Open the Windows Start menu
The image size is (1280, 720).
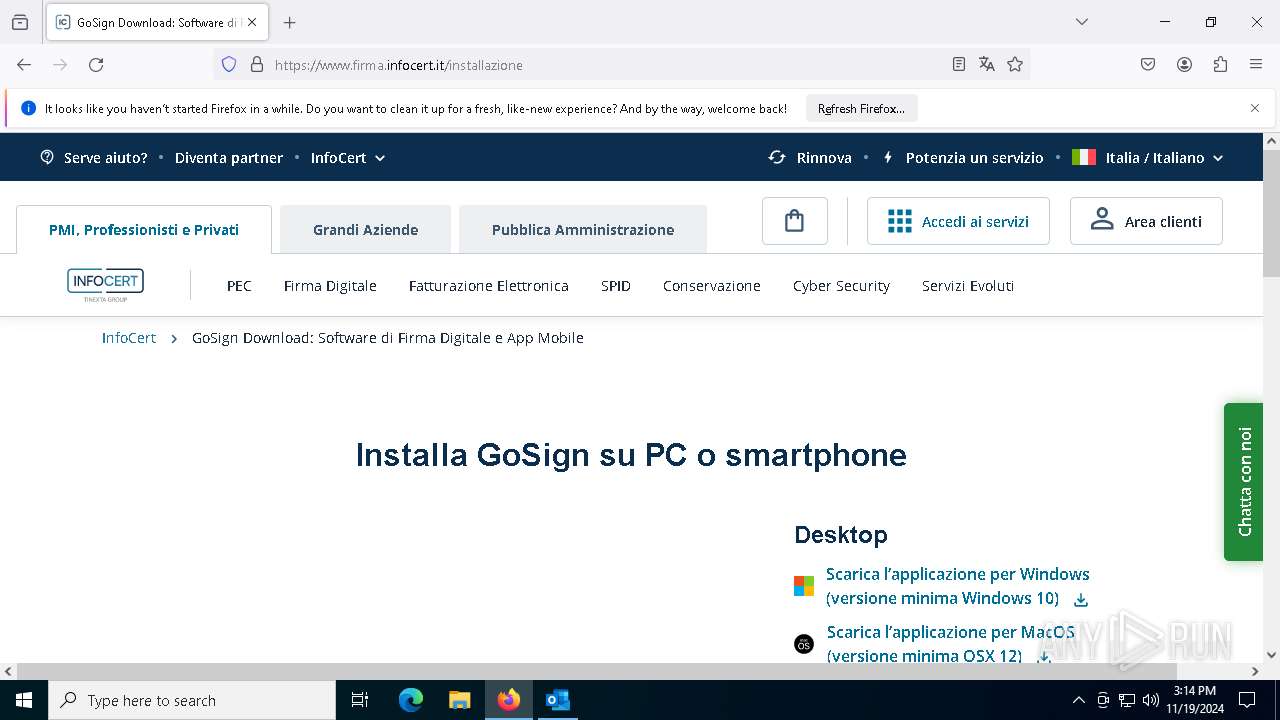[x=24, y=700]
